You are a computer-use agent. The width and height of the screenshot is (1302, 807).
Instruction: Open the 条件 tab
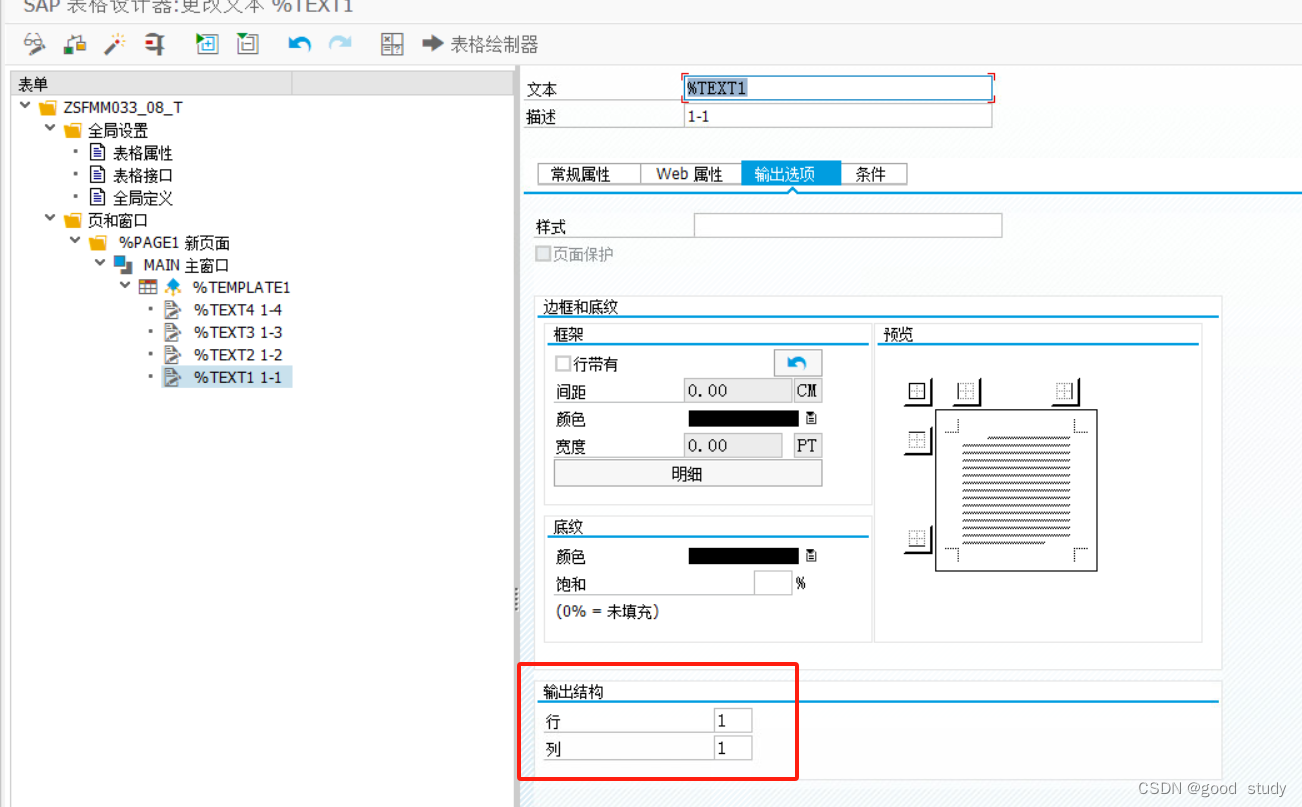point(873,173)
